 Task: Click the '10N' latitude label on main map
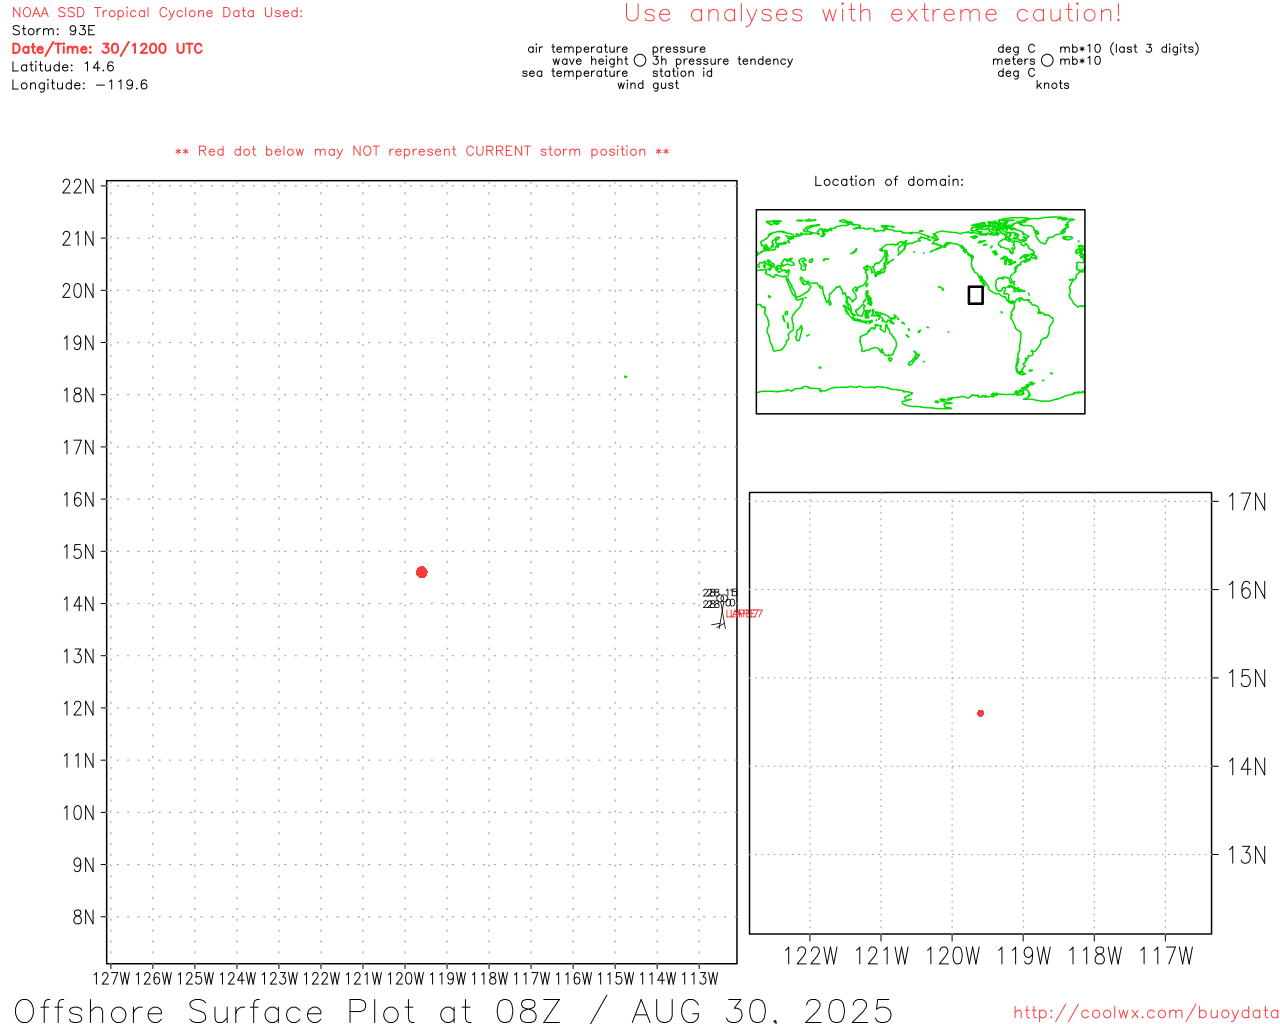point(79,813)
